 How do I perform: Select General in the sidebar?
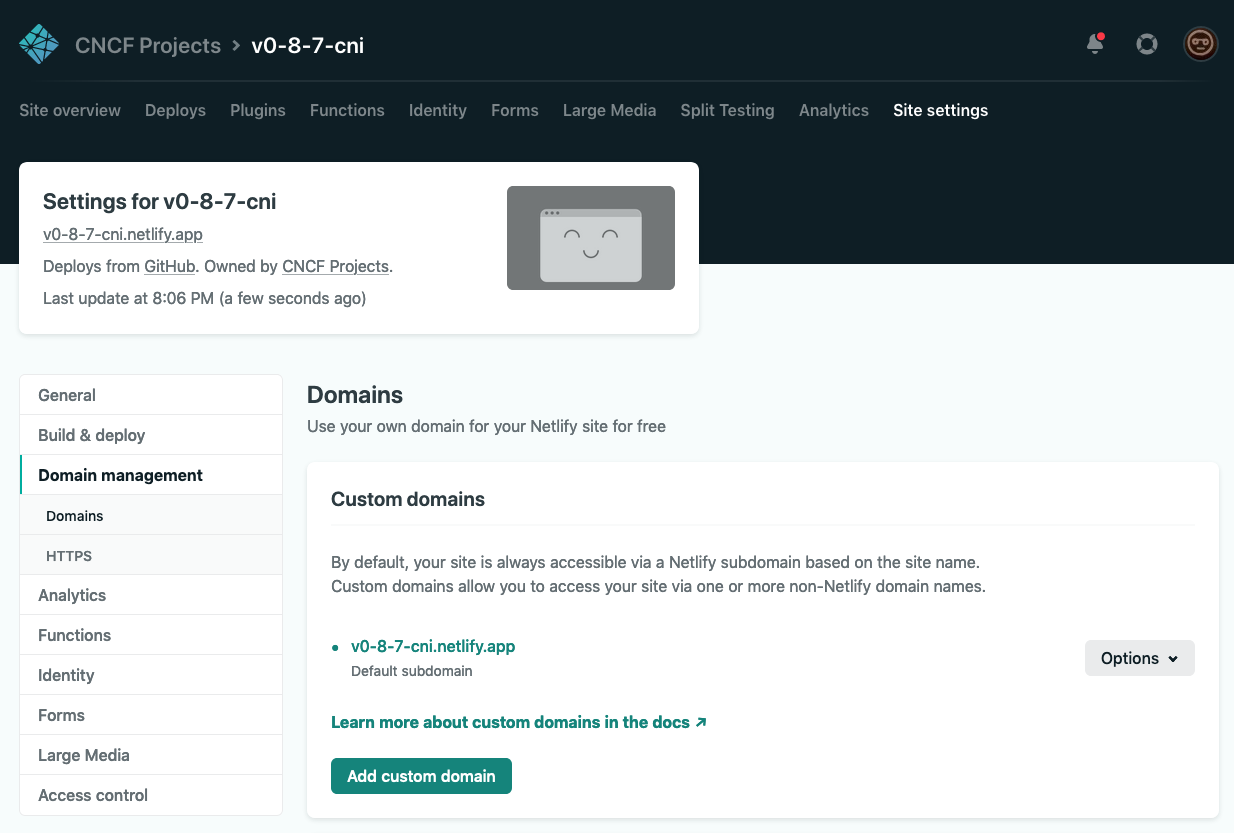pos(151,395)
